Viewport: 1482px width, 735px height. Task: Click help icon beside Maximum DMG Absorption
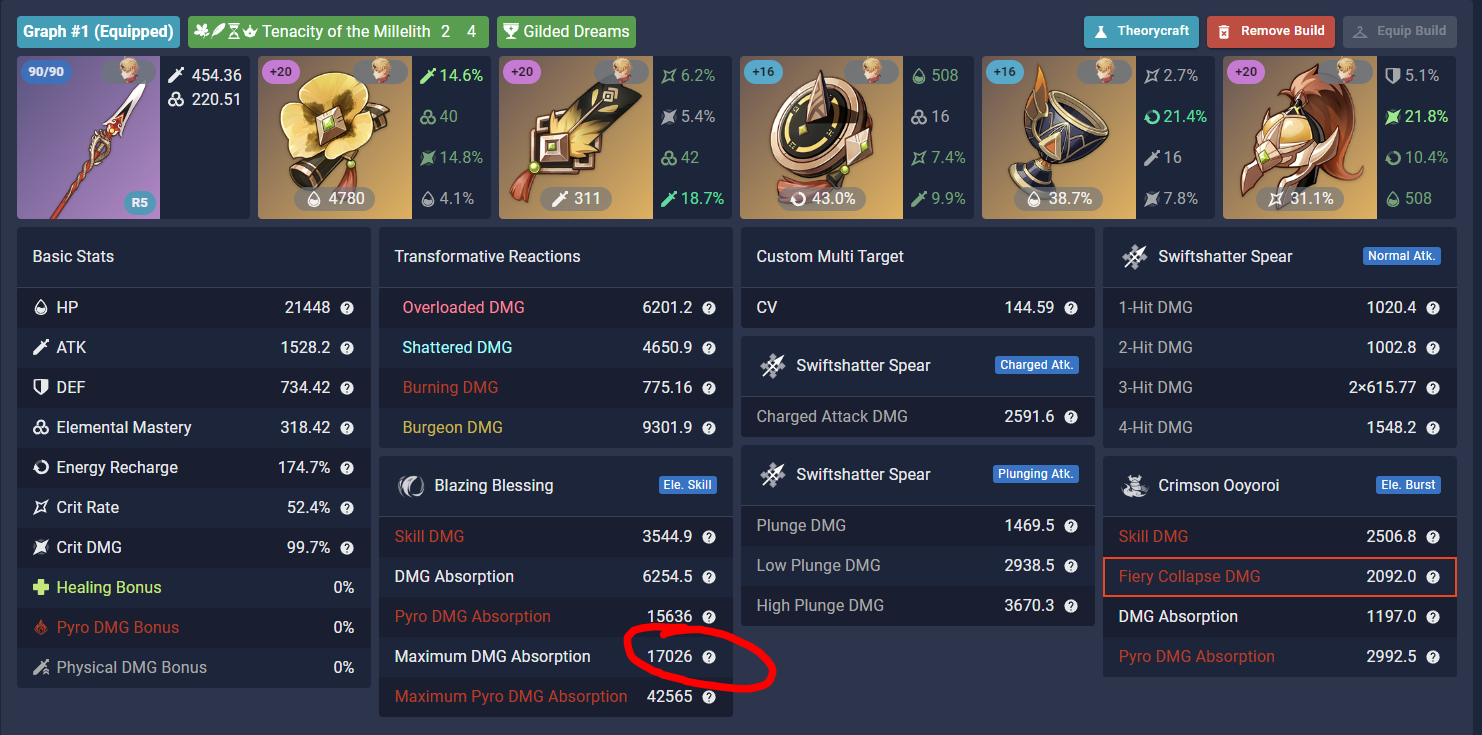[x=709, y=657]
